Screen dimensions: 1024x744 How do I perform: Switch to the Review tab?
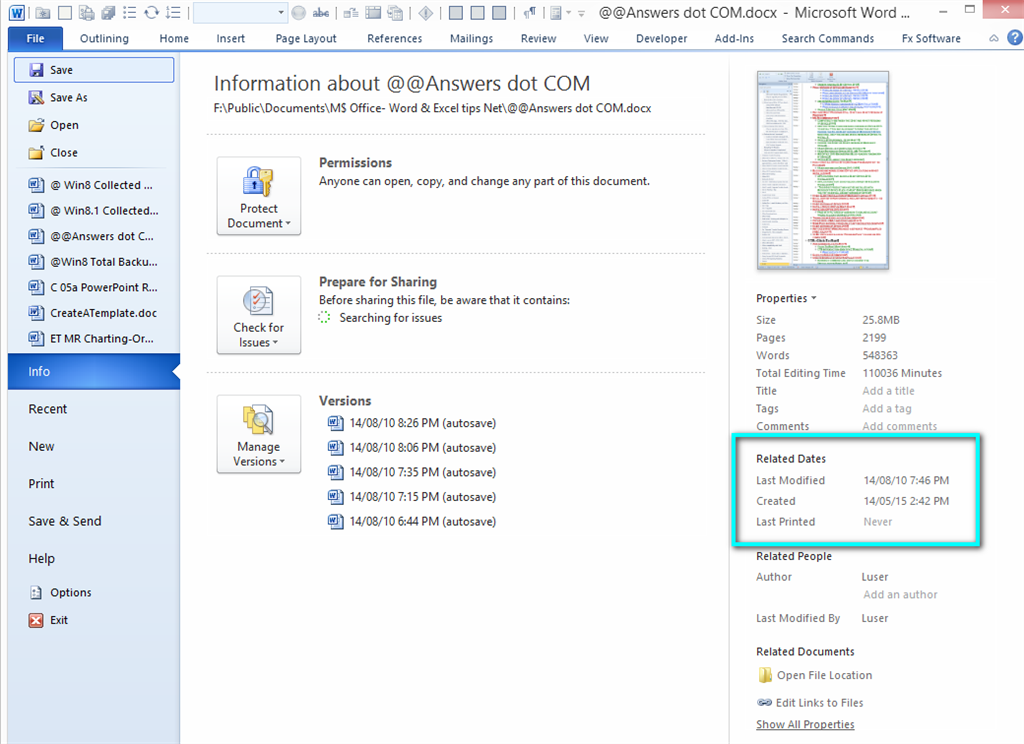[x=539, y=39]
